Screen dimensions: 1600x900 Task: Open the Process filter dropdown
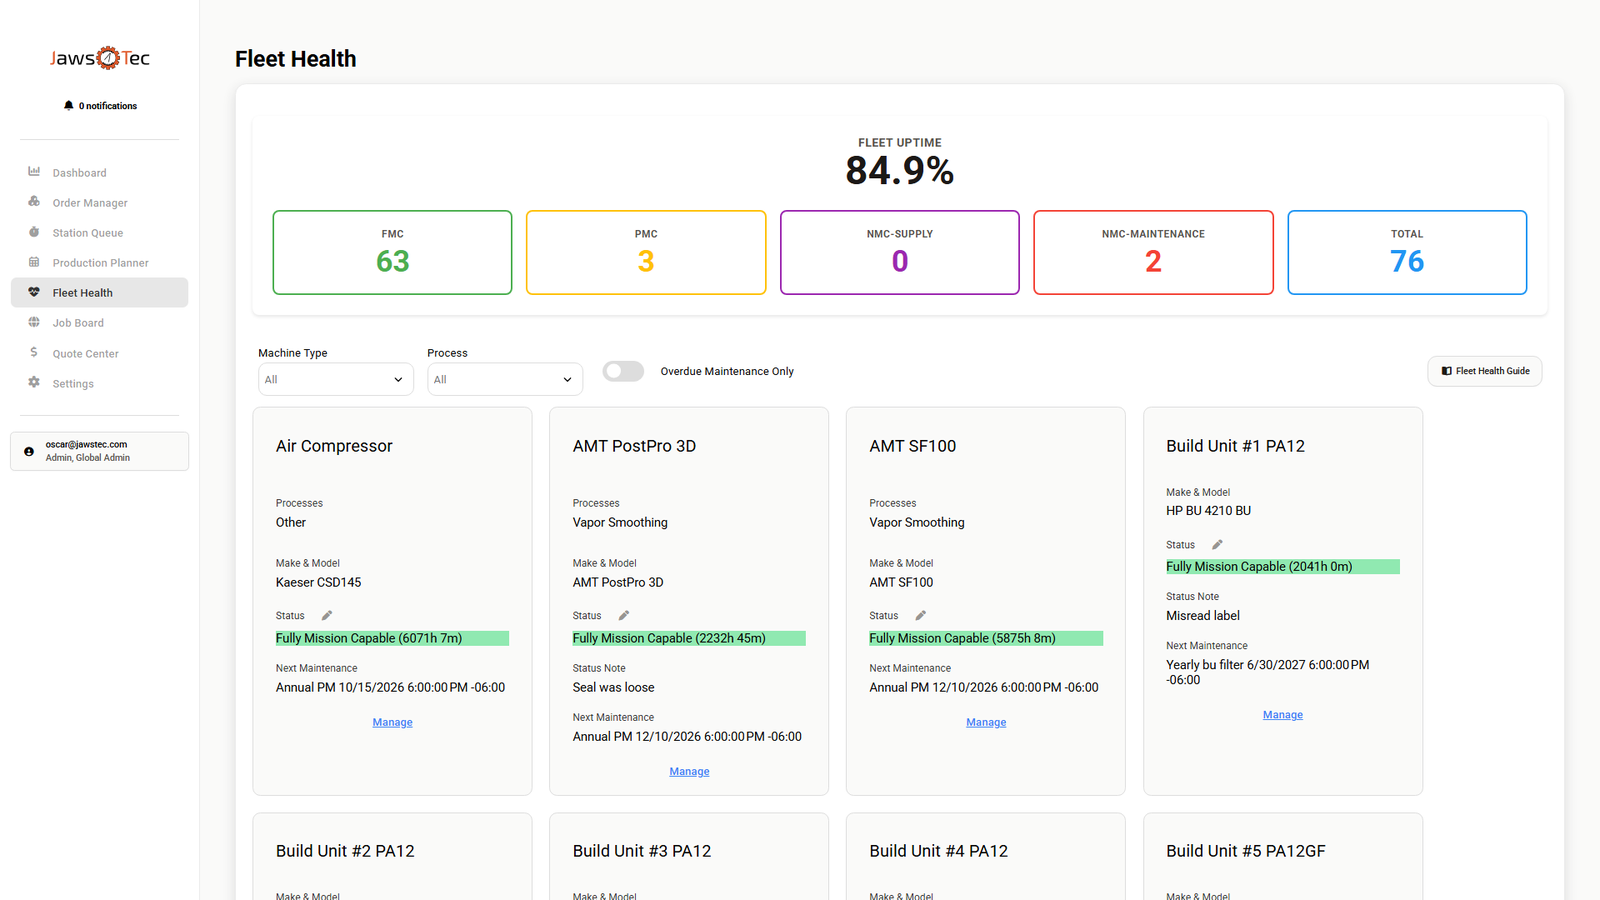click(x=505, y=380)
